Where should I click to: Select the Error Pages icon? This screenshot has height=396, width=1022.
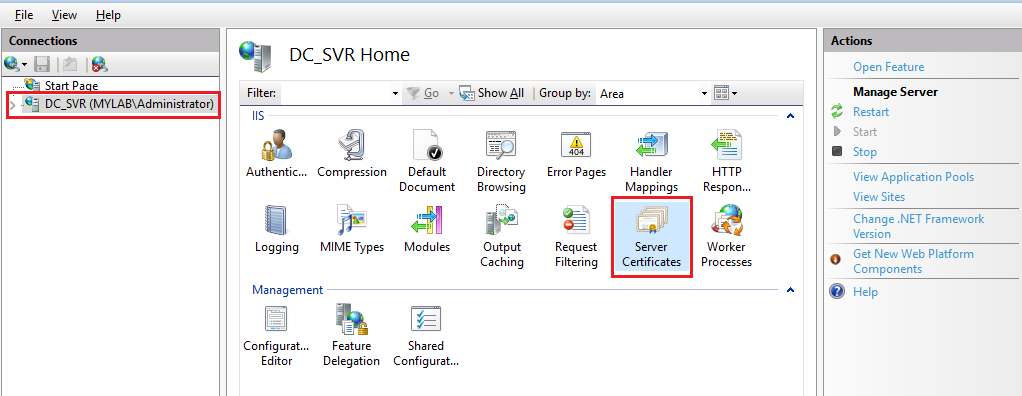576,145
